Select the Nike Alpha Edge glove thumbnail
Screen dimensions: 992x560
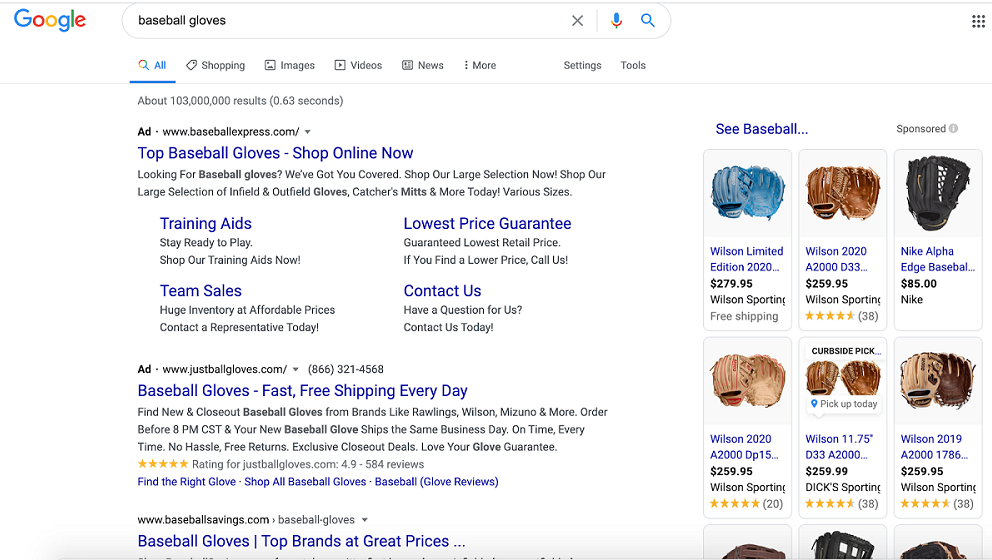tap(937, 195)
